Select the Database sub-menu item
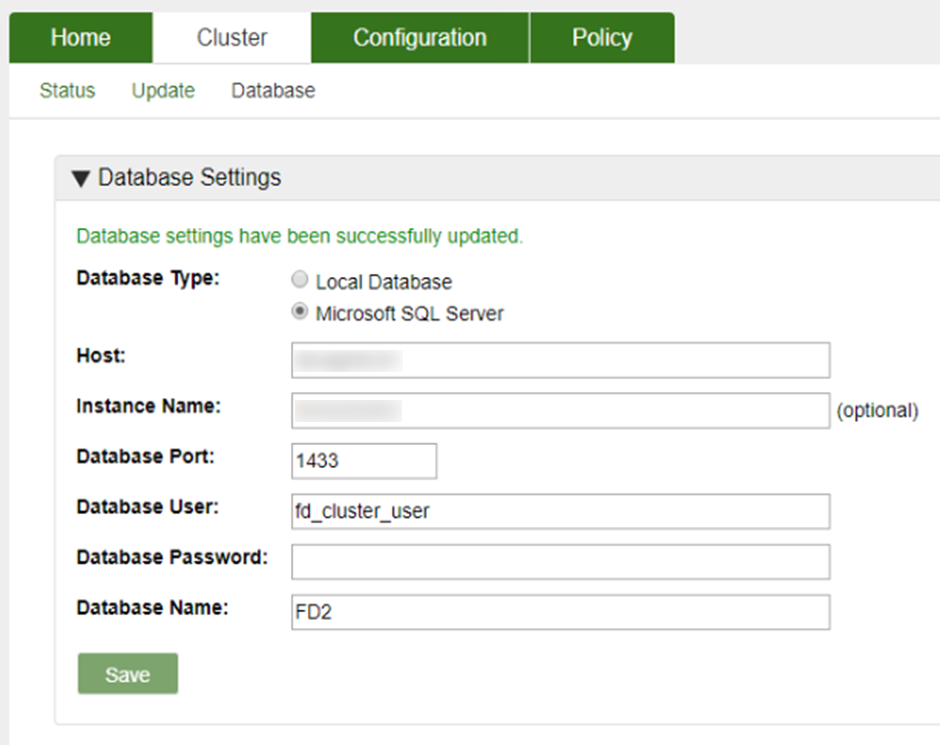 272,90
